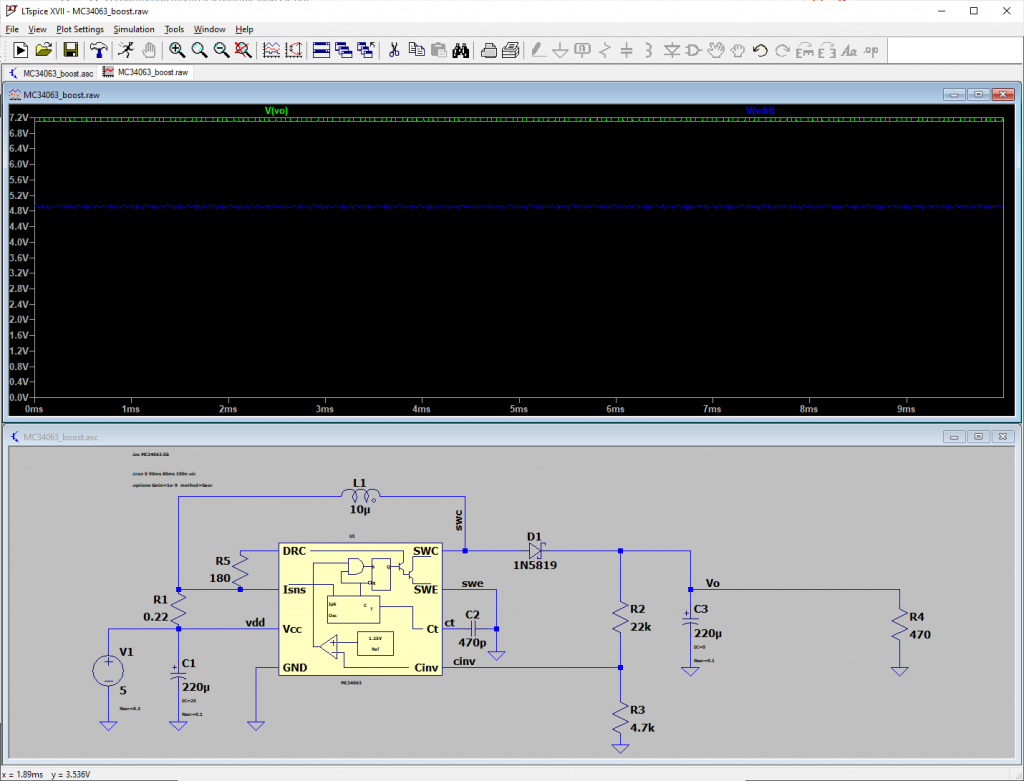Click the scissors Cut icon

[394, 50]
